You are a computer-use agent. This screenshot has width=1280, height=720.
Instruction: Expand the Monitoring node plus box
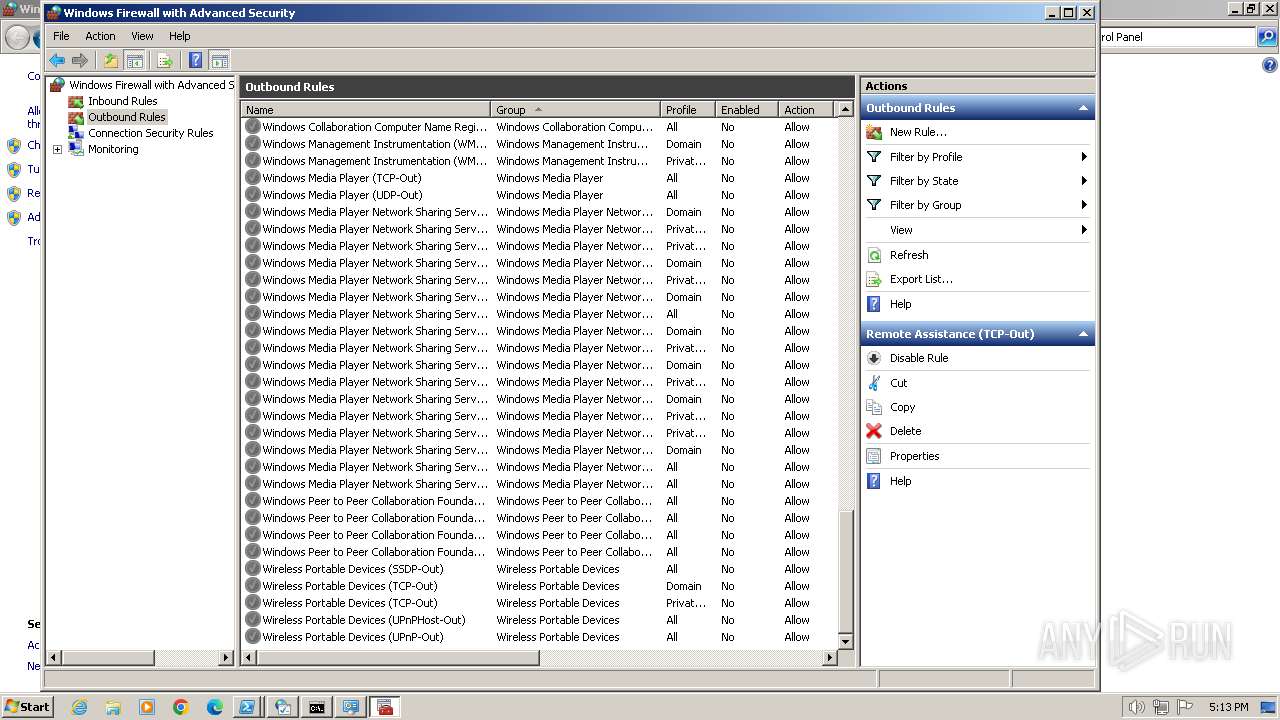pyautogui.click(x=57, y=150)
